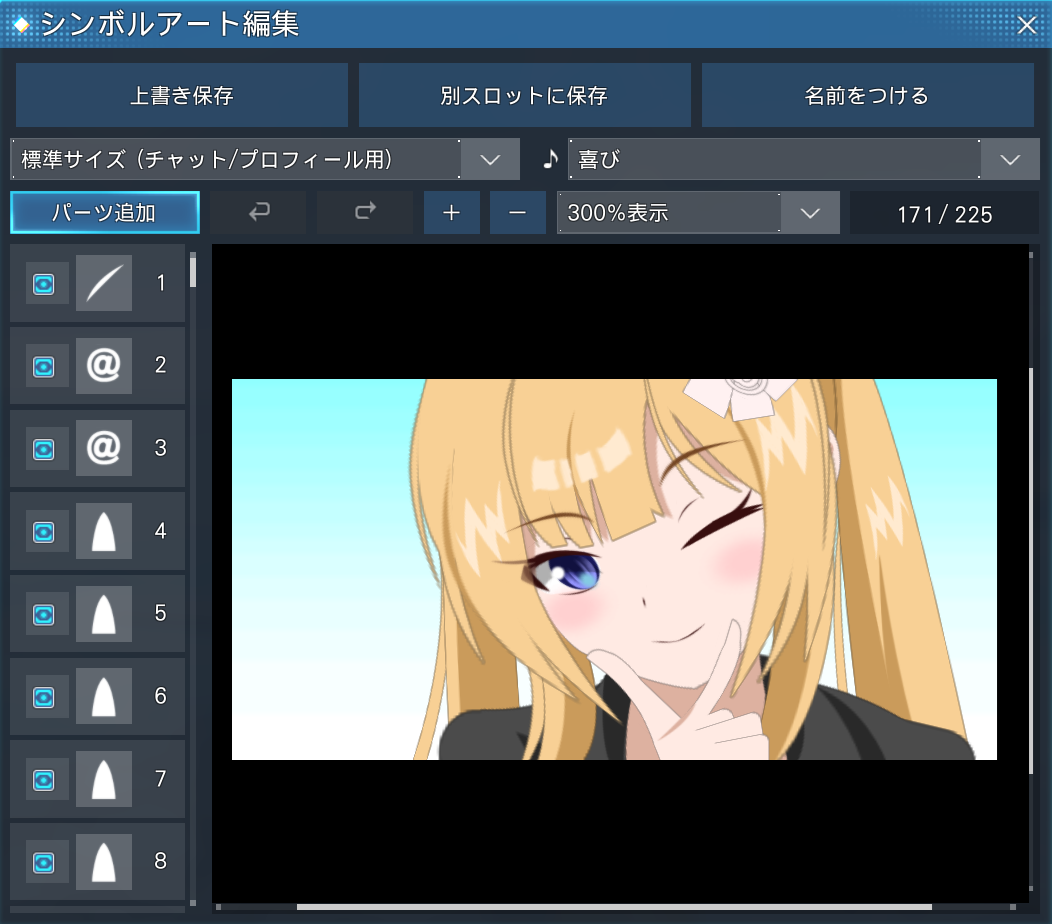Click the 上書き保存 button
Viewport: 1052px width, 924px height.
[x=182, y=95]
